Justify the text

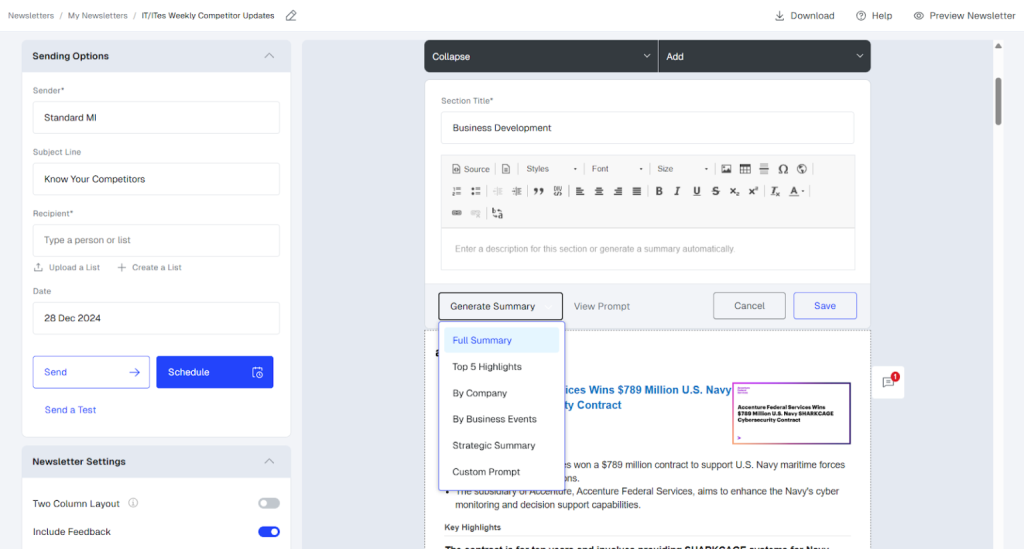(x=637, y=191)
